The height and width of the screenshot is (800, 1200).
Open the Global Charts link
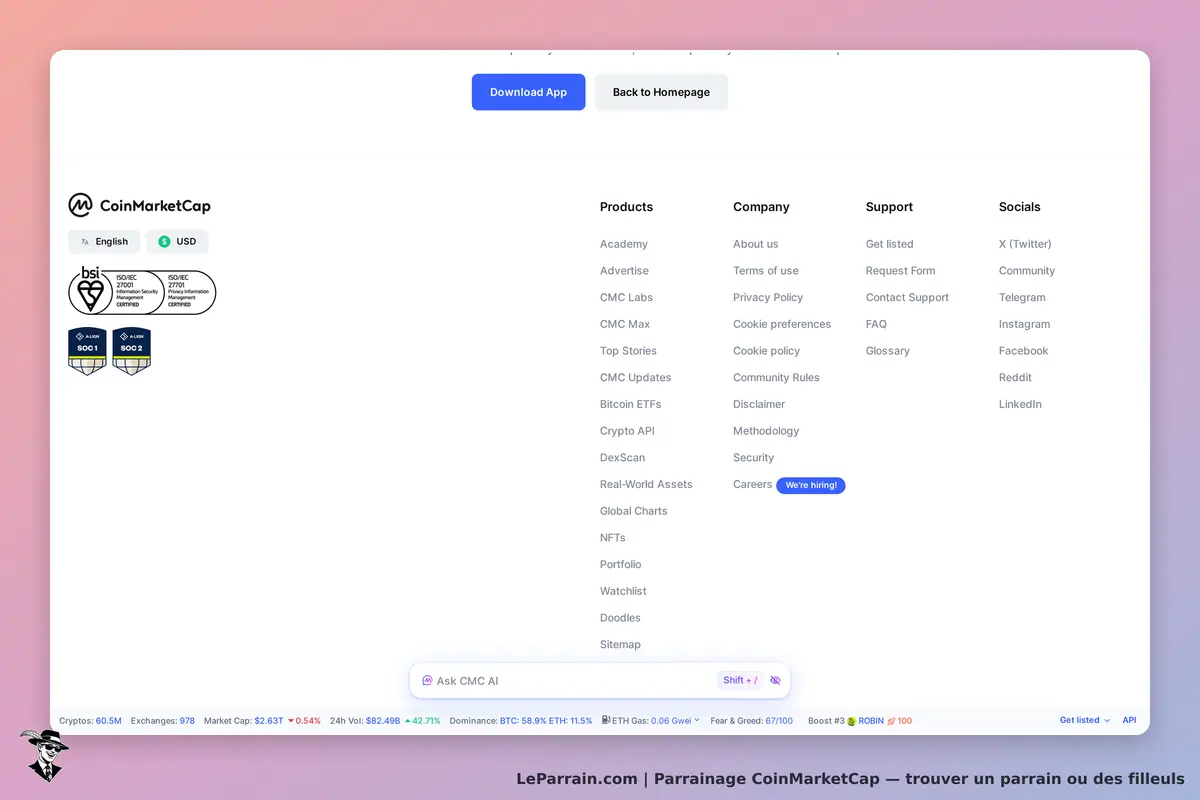(x=633, y=511)
